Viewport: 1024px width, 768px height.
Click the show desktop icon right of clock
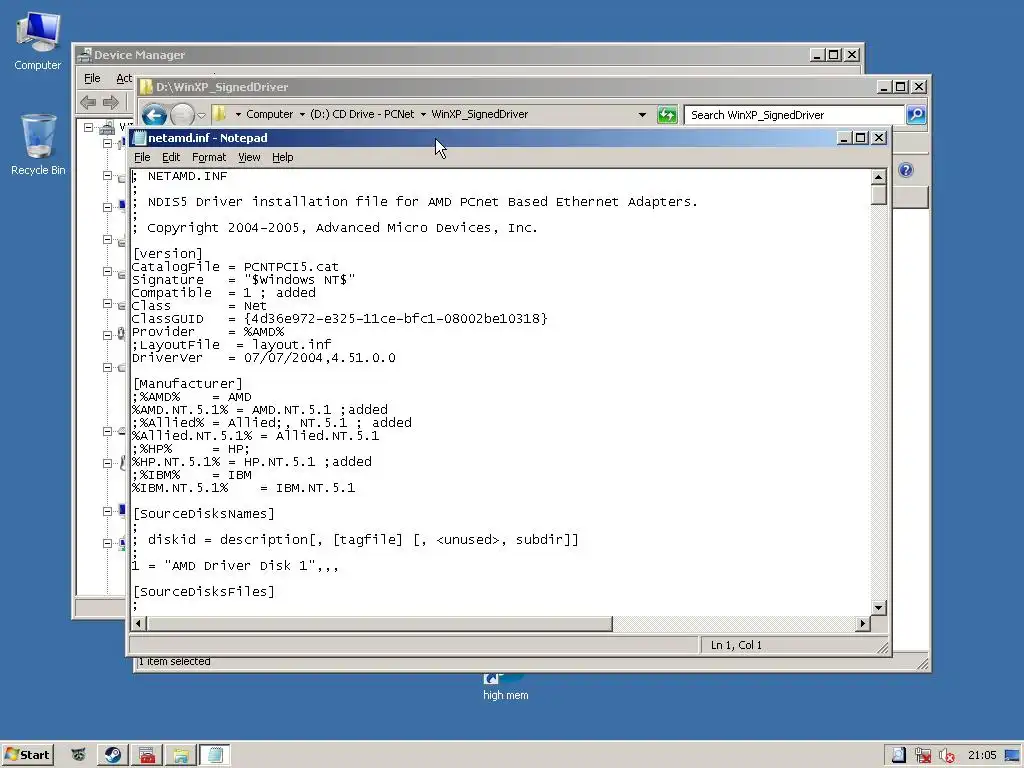tap(1012, 755)
